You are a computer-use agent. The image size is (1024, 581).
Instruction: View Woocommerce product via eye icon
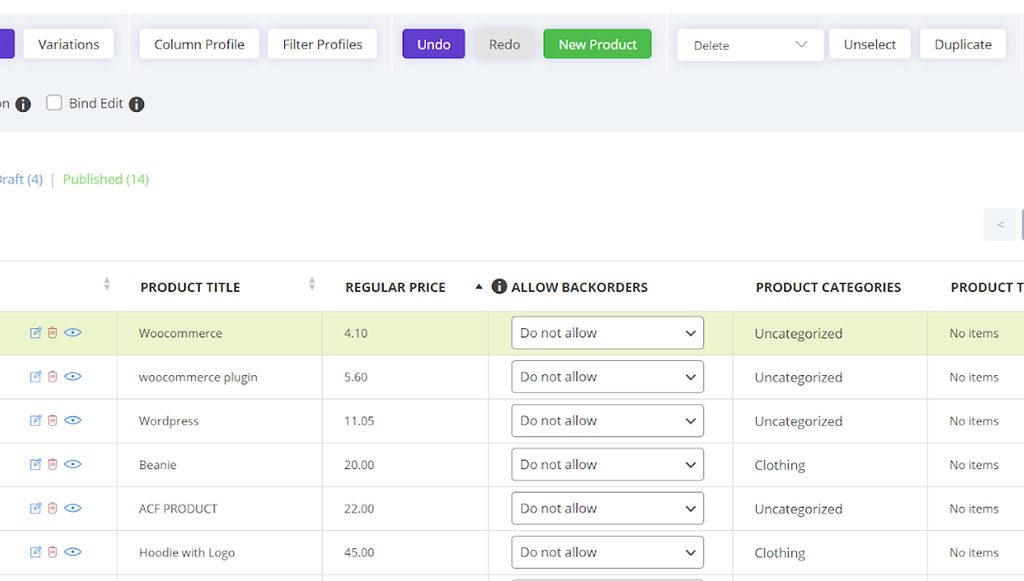(x=73, y=333)
